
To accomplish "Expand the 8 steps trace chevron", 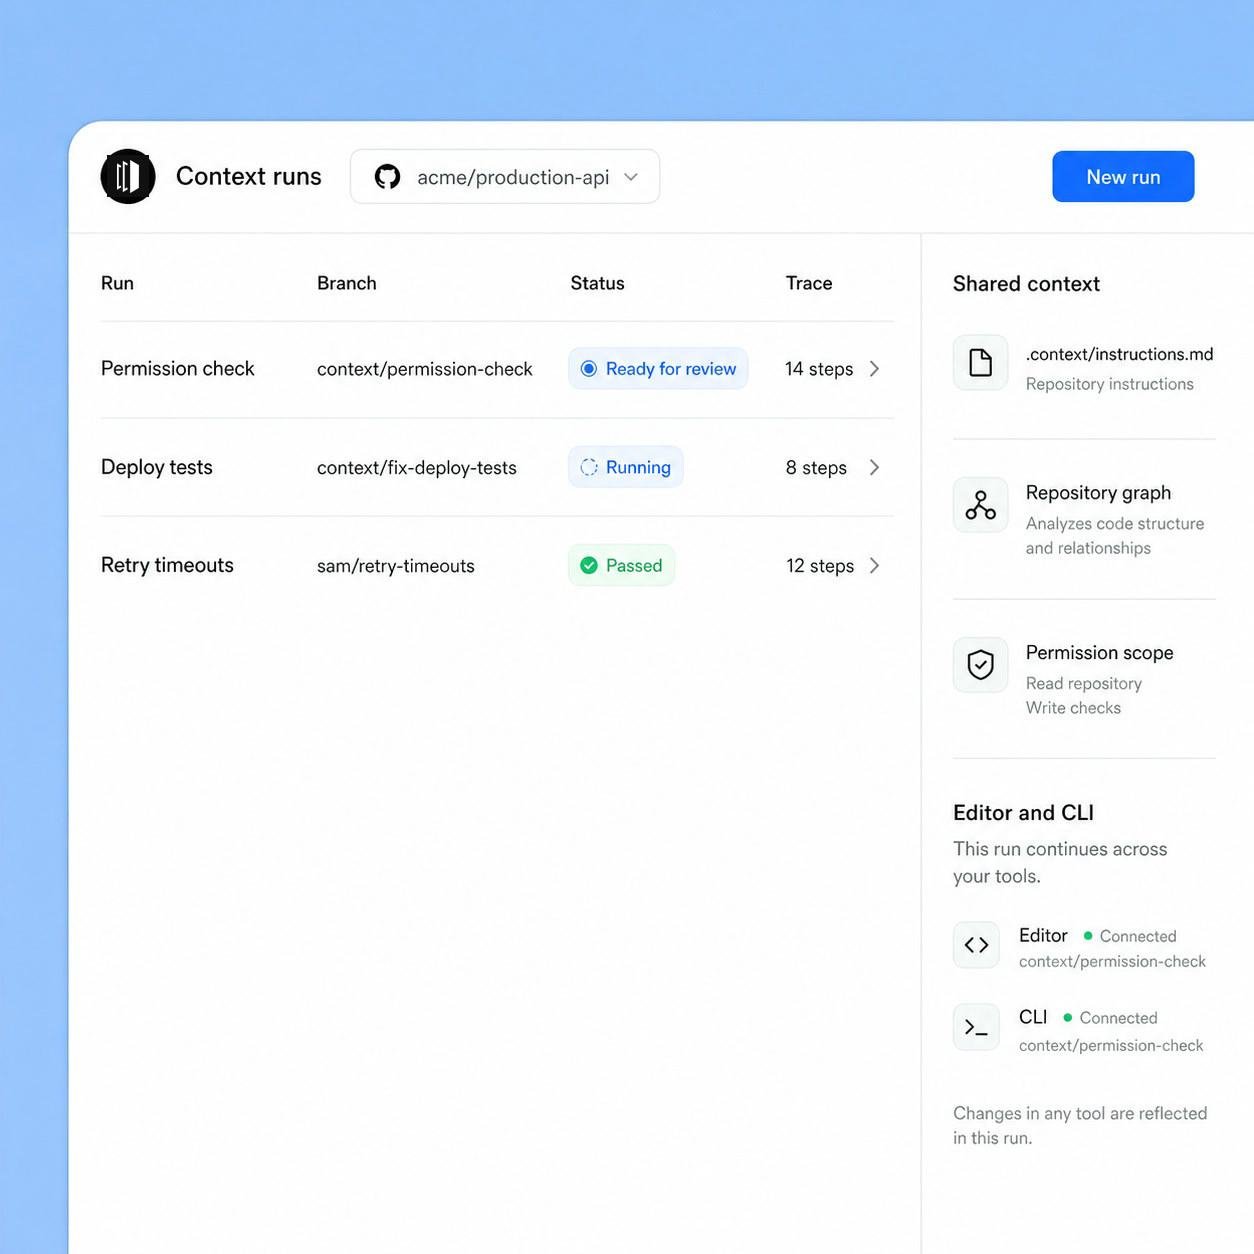I will [x=875, y=467].
